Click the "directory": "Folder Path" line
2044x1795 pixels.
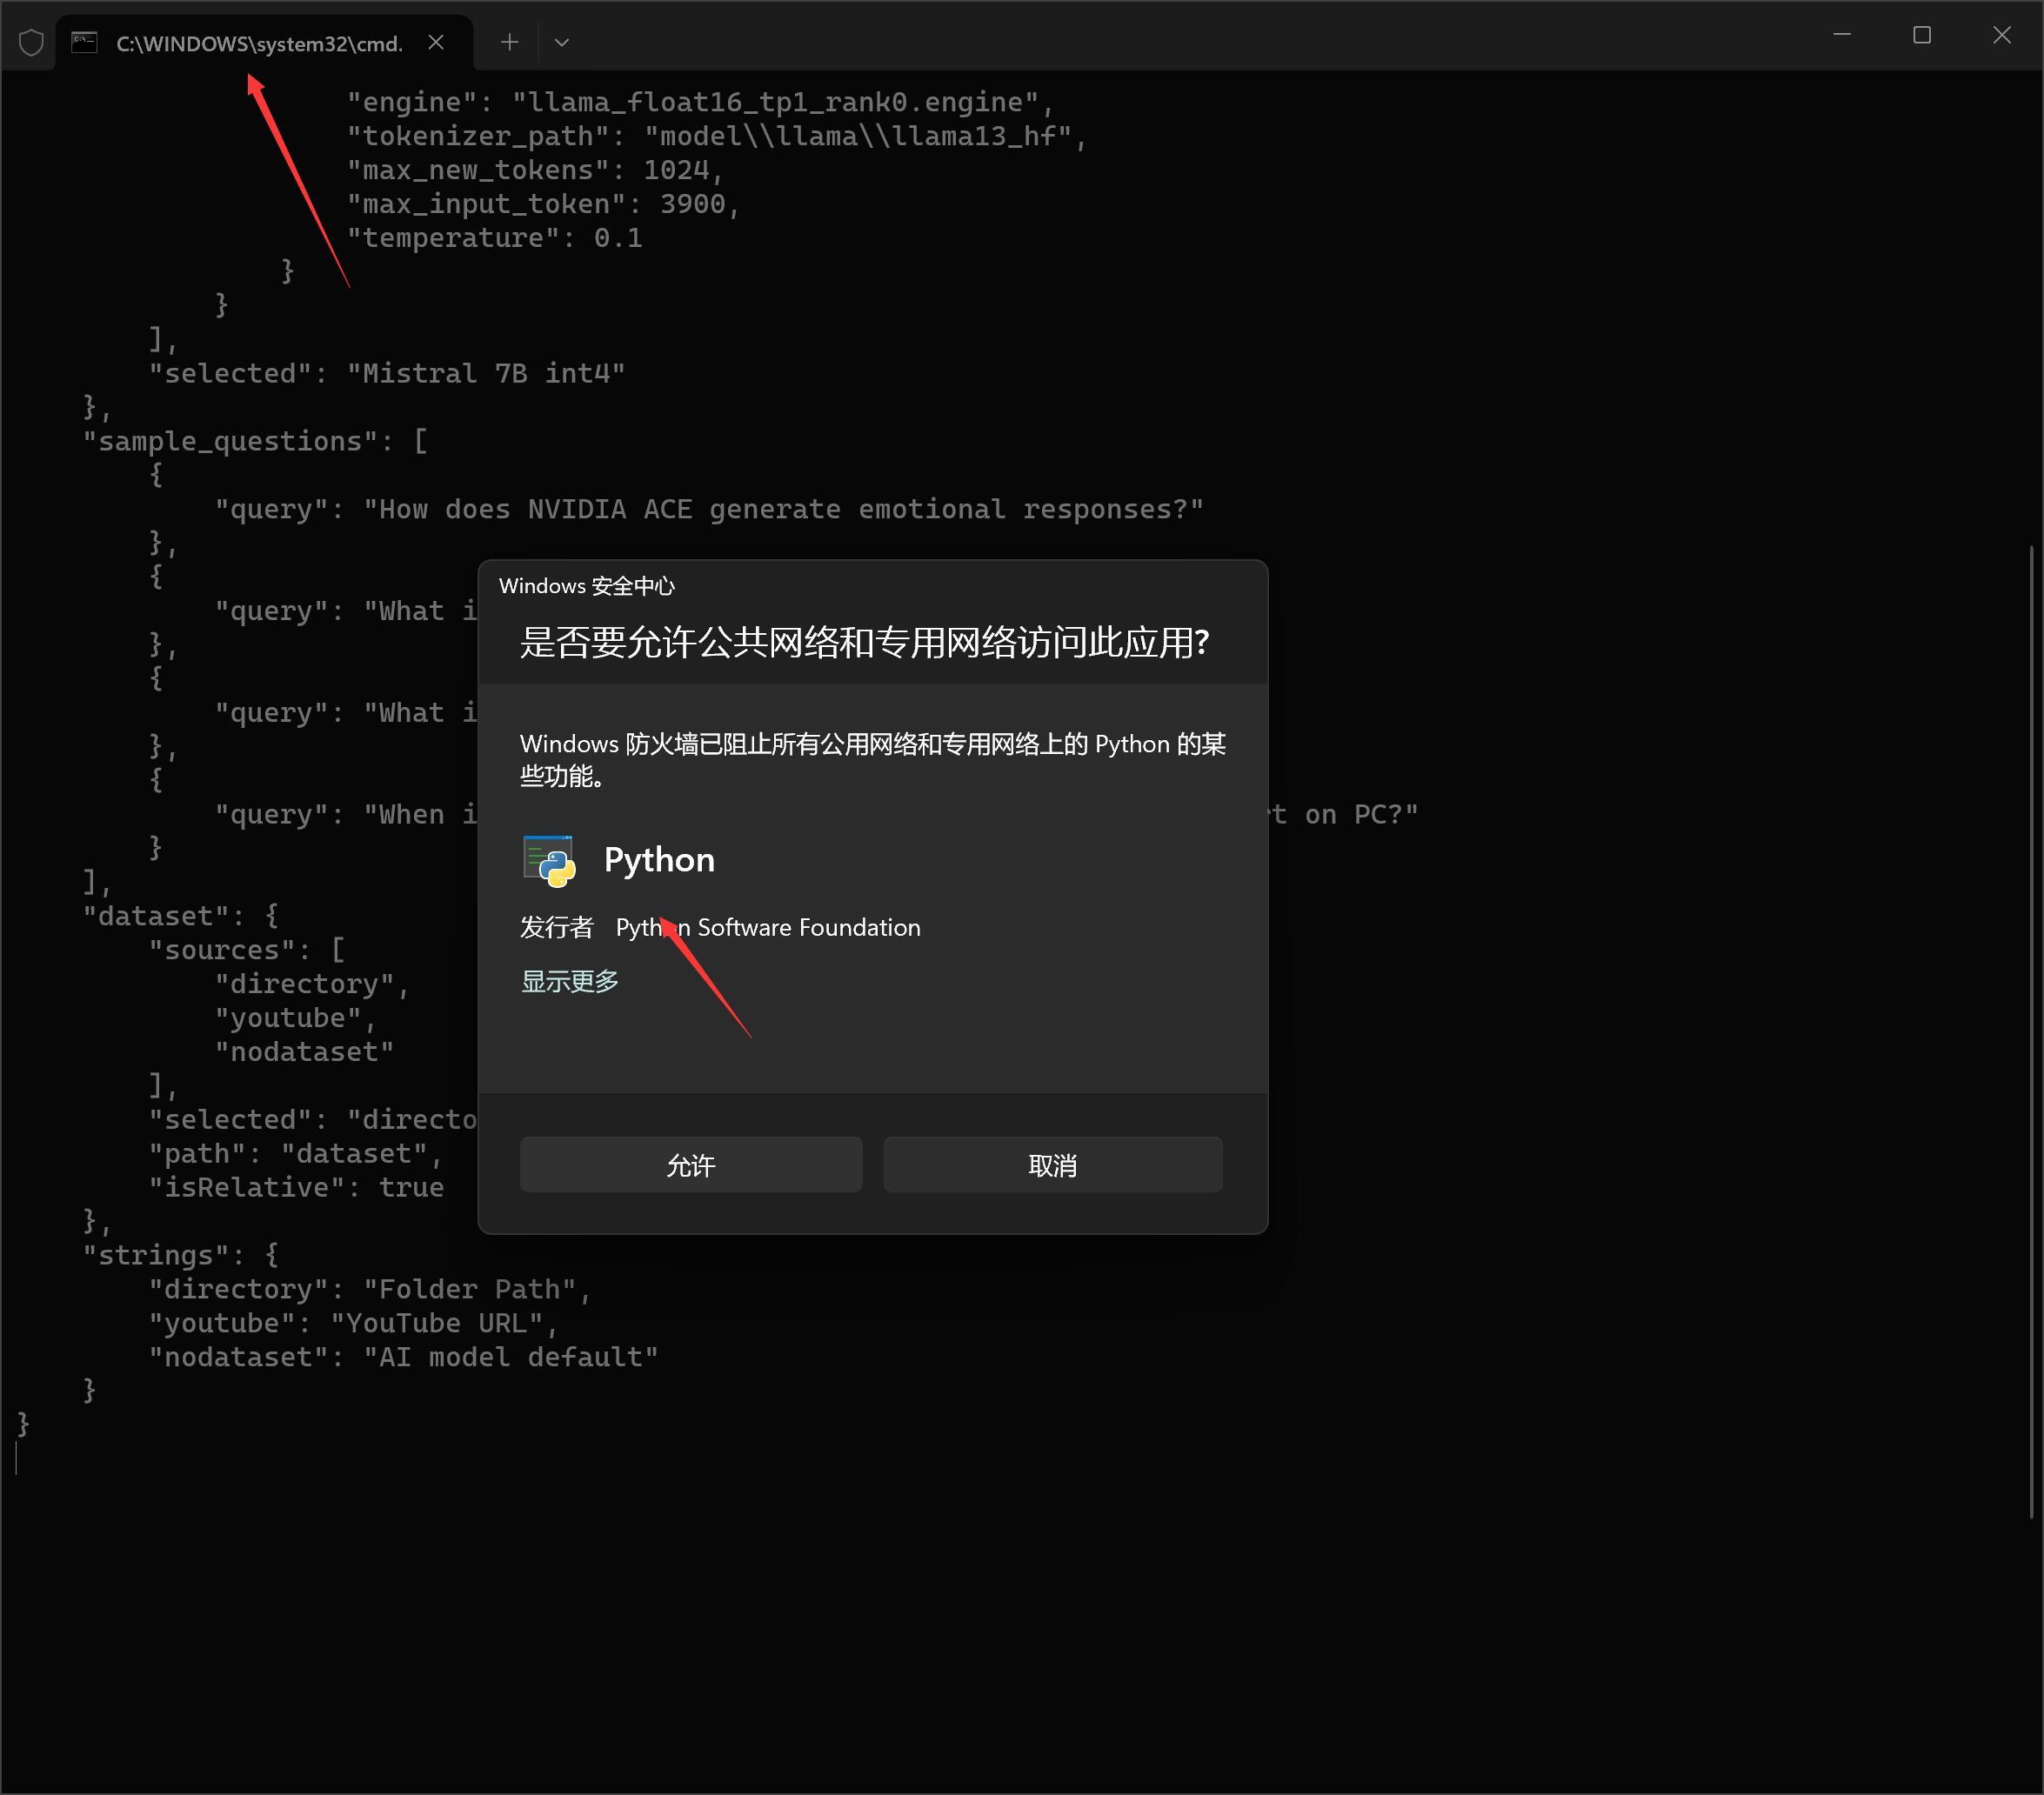371,1289
